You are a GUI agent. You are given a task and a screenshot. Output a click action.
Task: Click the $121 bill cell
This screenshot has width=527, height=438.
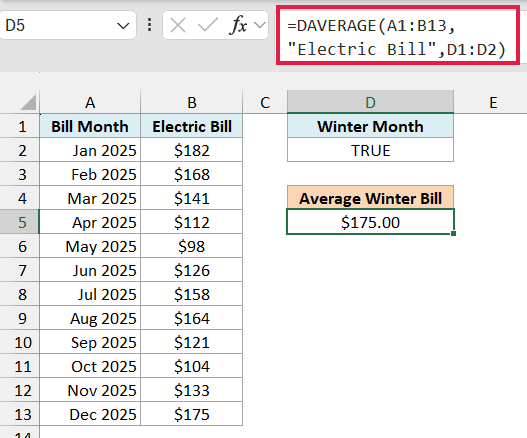coord(192,342)
